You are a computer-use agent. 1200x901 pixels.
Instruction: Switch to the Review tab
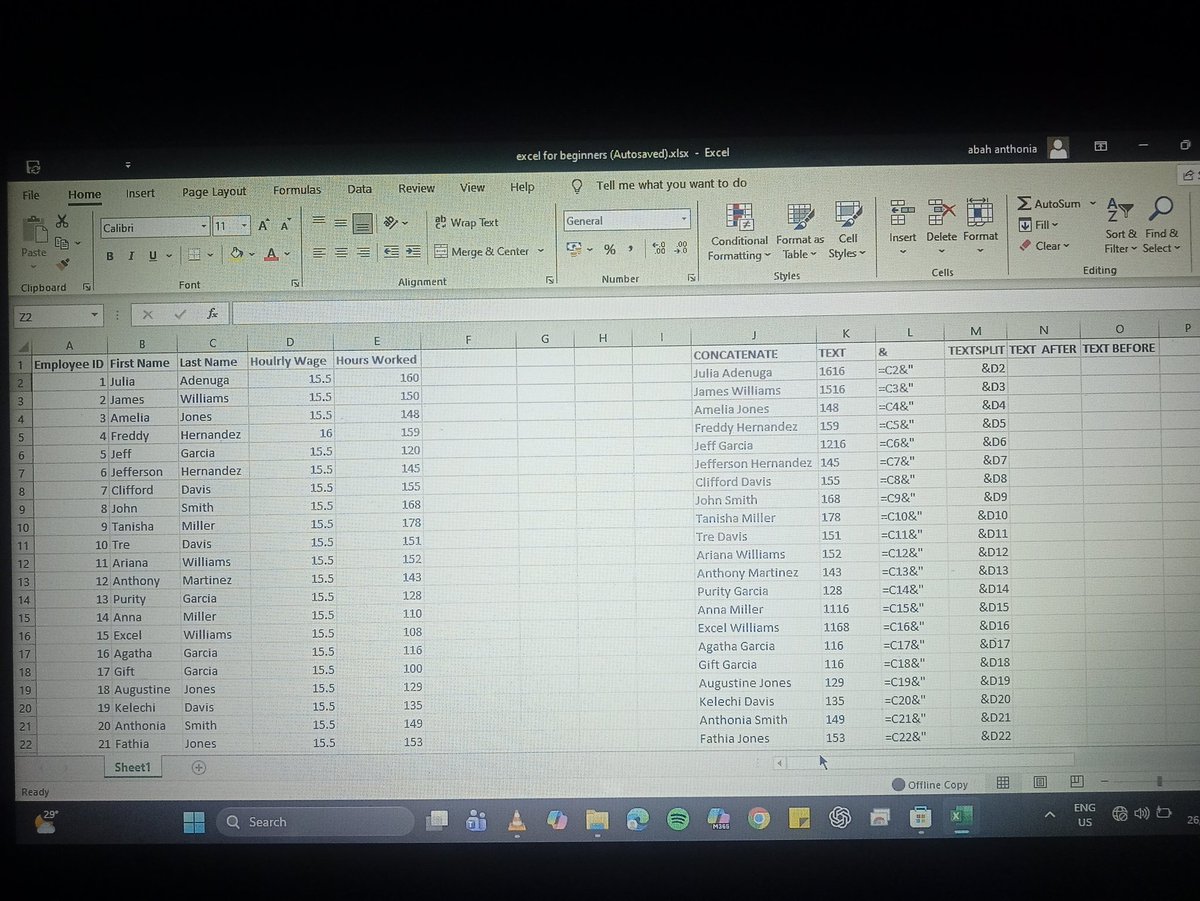[416, 188]
